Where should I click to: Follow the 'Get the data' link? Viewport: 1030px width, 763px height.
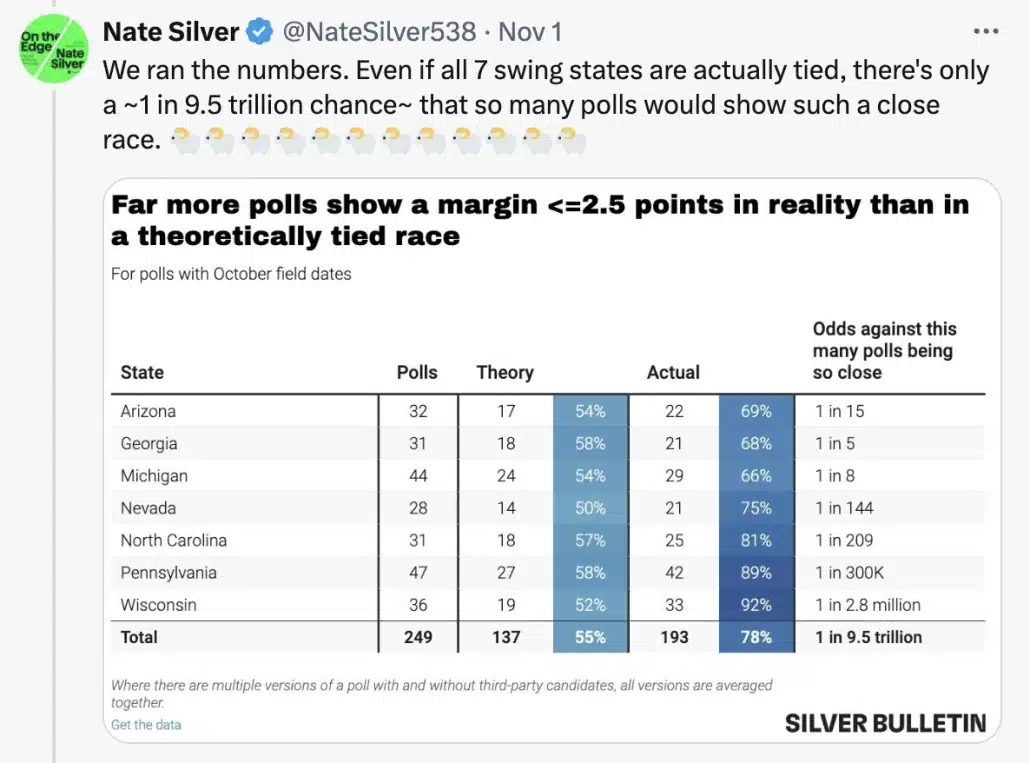(x=146, y=724)
